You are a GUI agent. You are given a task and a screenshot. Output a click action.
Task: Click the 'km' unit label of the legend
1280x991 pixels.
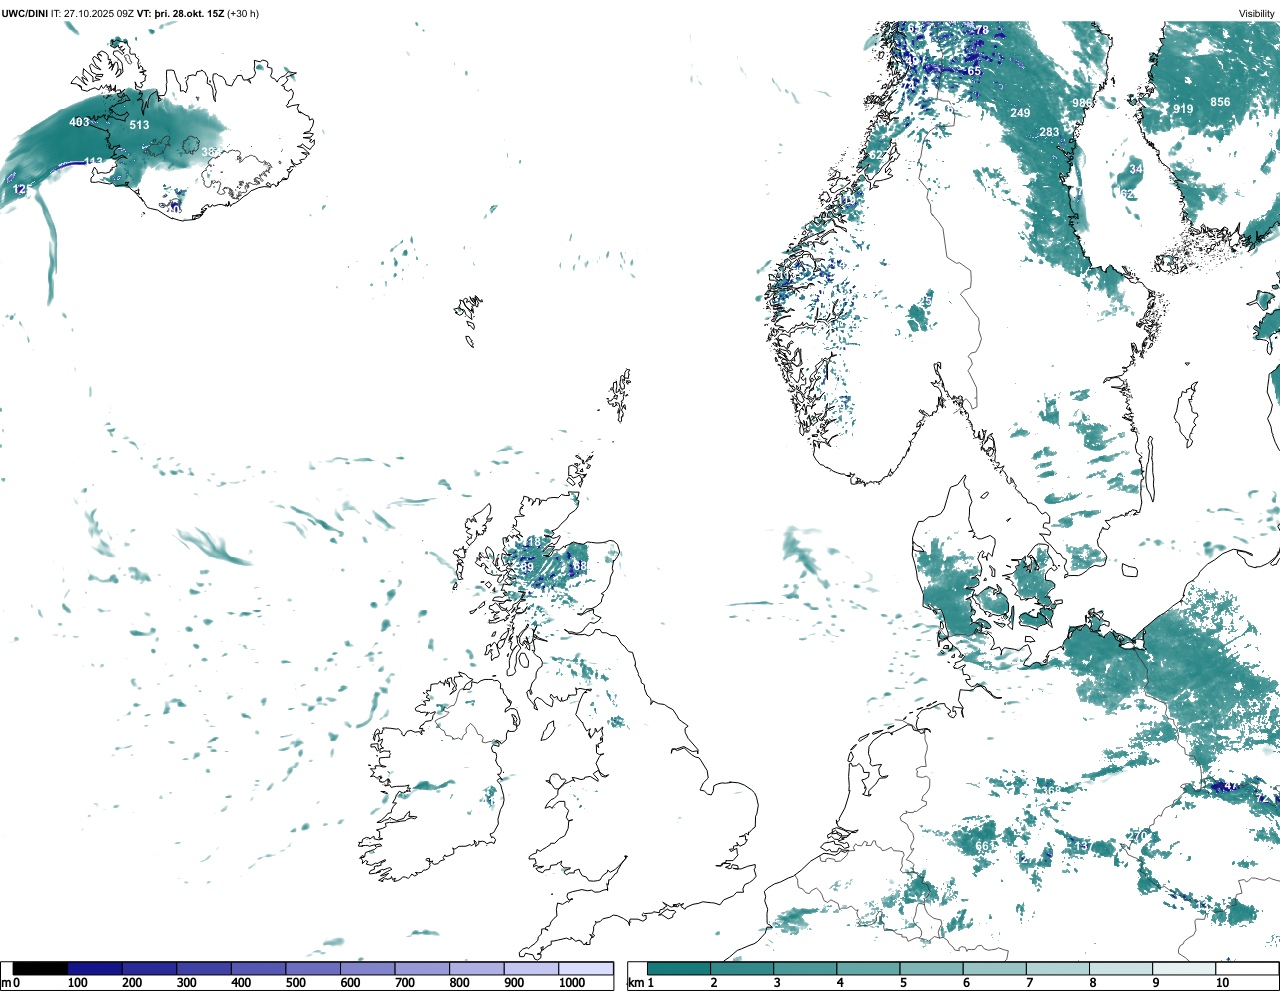tap(635, 983)
